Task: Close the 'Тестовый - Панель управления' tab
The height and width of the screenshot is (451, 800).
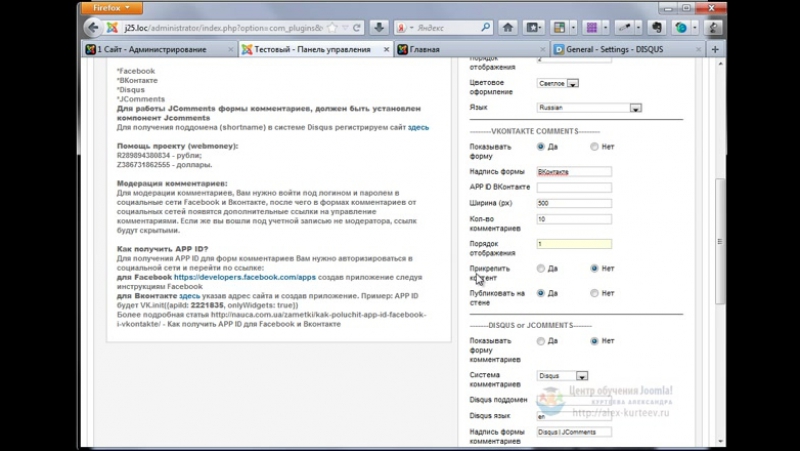Action: (386, 49)
